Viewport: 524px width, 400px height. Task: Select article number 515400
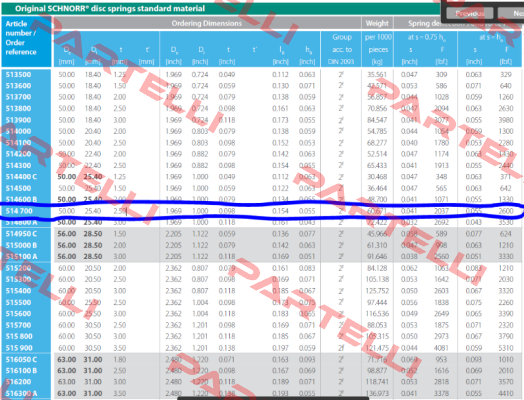pos(18,291)
